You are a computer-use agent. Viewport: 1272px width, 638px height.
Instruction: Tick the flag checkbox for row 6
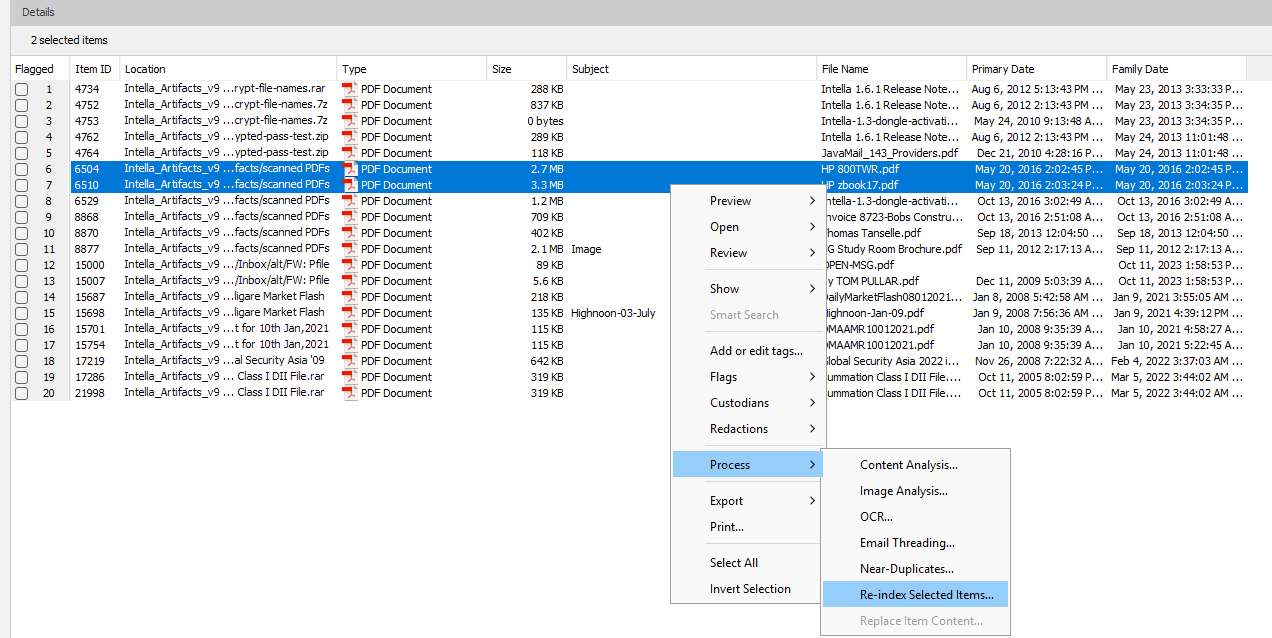click(x=21, y=169)
